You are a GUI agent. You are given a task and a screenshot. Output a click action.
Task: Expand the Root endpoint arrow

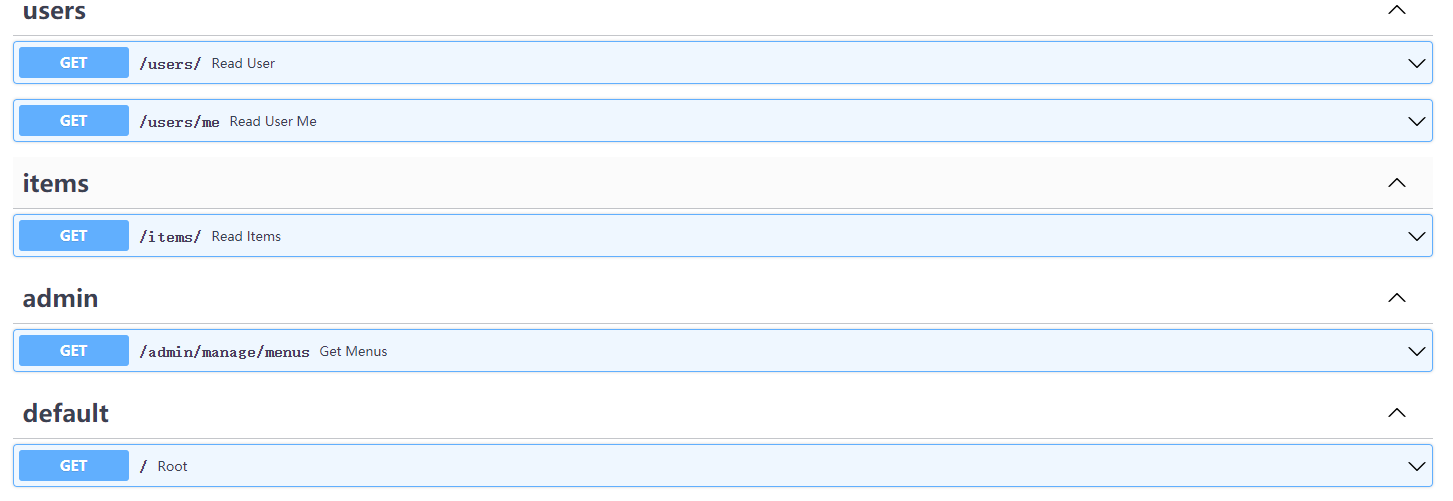(1416, 466)
